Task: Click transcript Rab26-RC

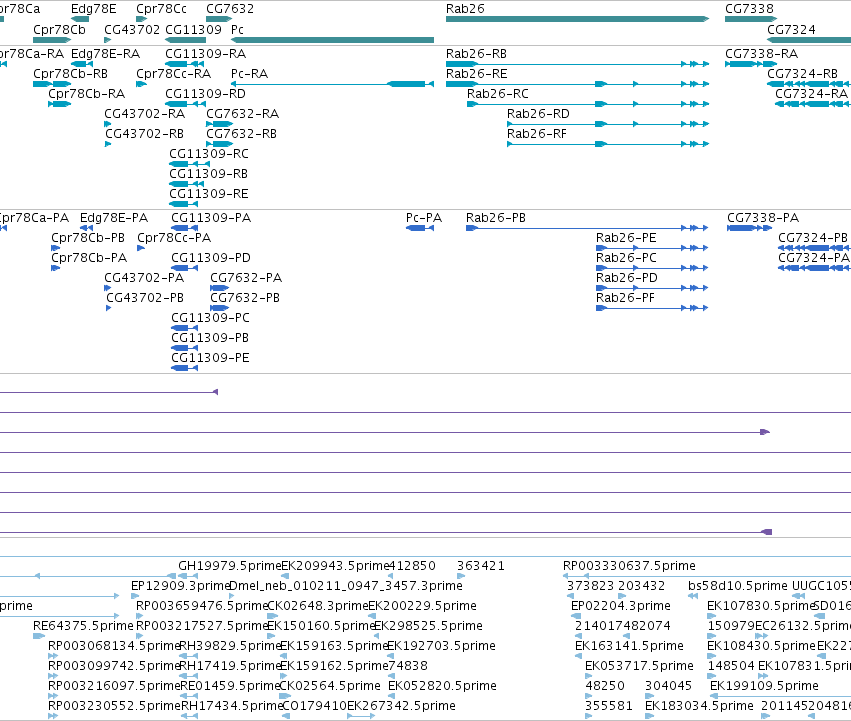Action: coord(498,94)
